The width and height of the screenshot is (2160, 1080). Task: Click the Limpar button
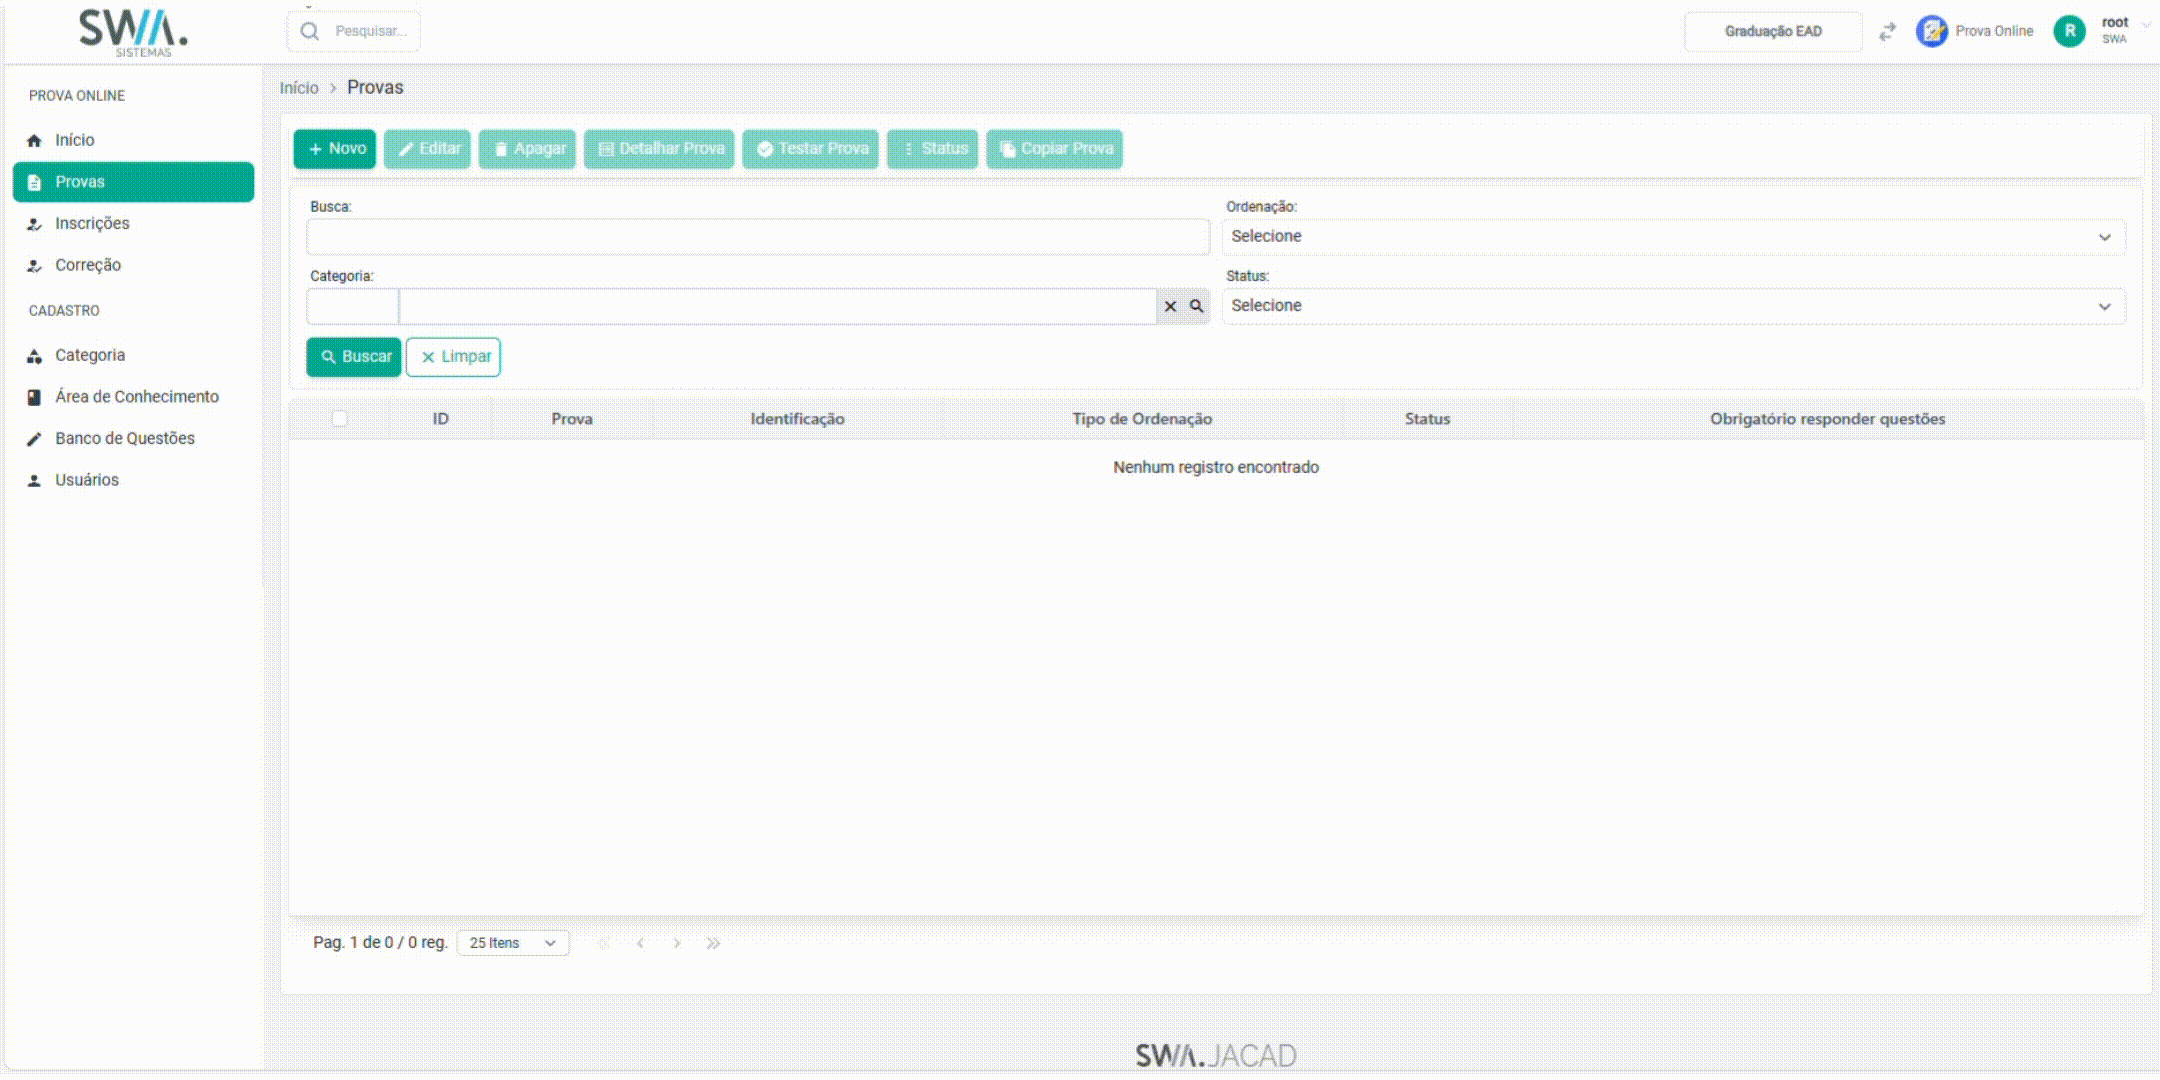pyautogui.click(x=454, y=357)
